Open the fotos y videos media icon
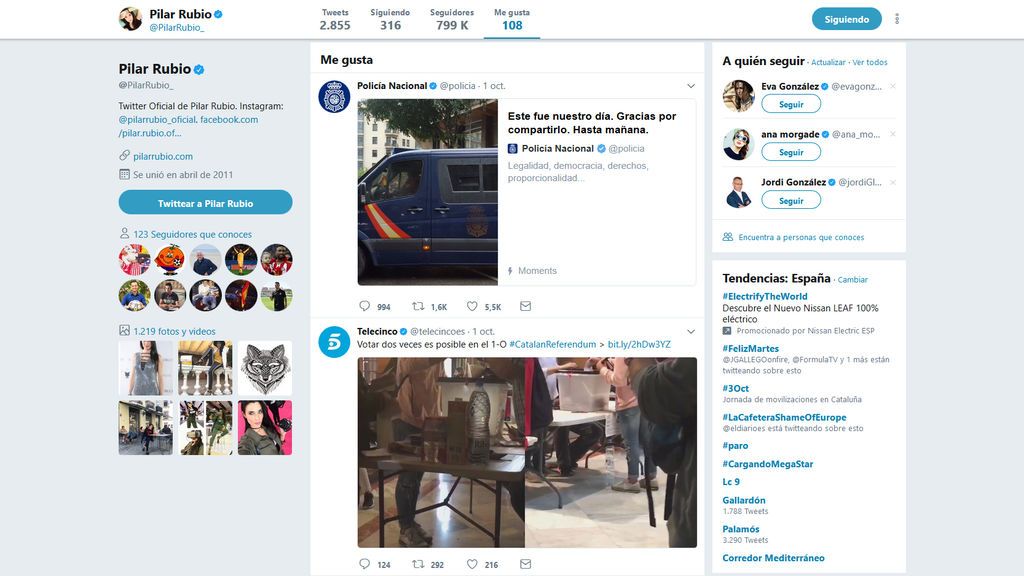Viewport: 1024px width, 576px height. [124, 330]
